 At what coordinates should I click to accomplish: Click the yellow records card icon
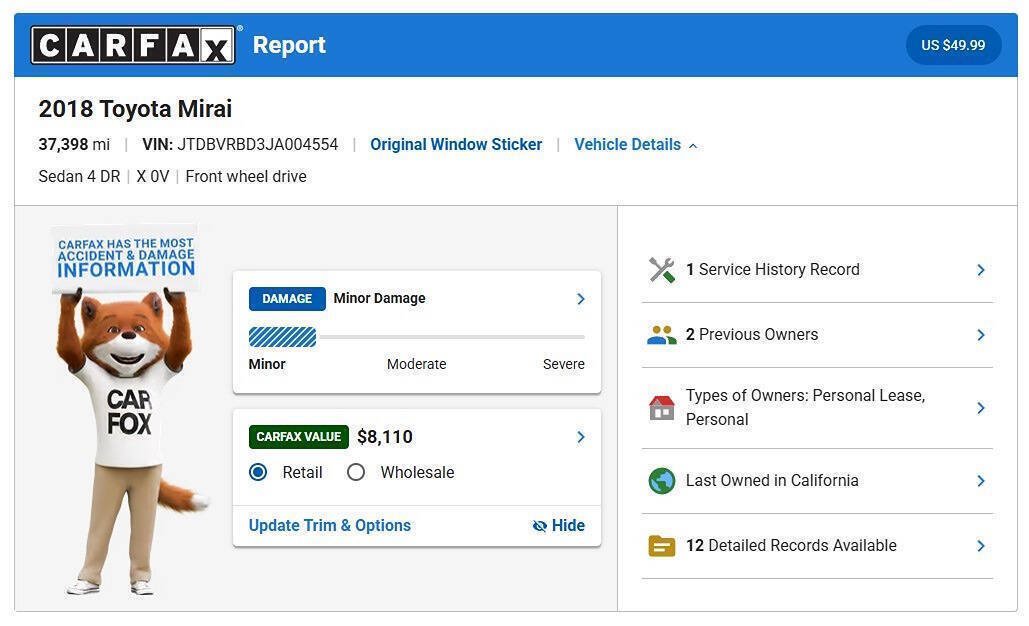[662, 546]
